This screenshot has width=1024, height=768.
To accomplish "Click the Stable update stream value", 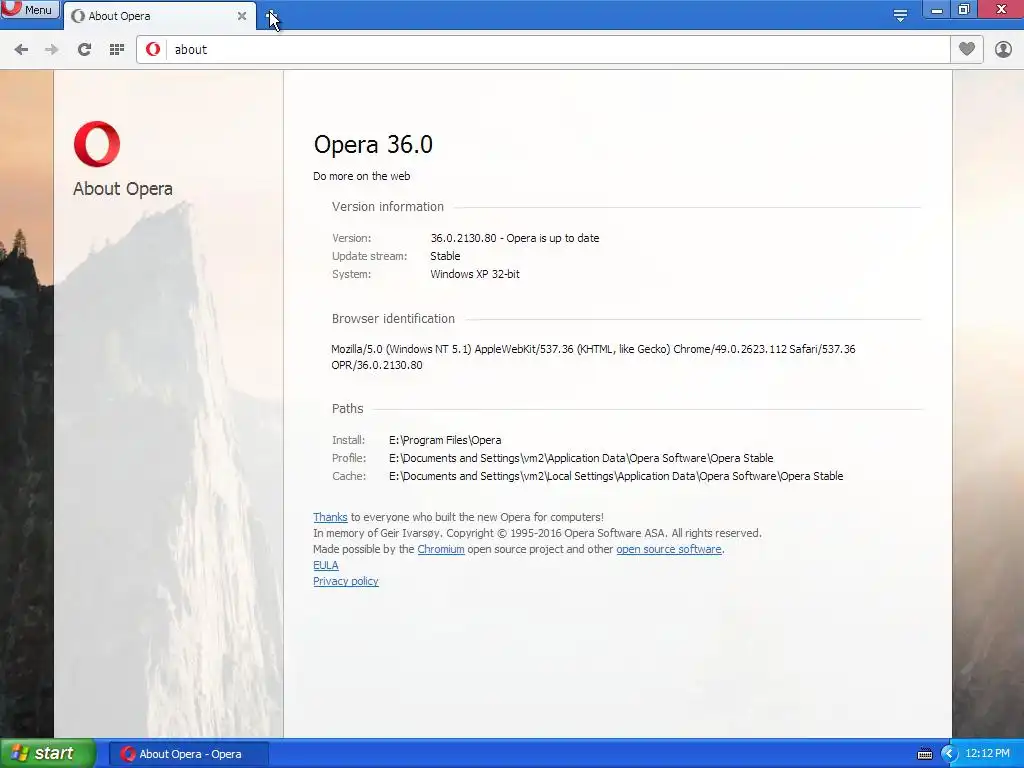I will [x=445, y=256].
